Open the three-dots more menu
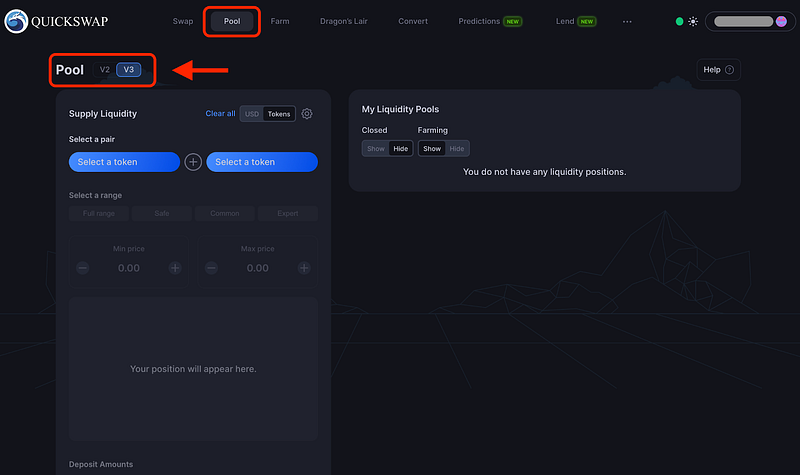Image resolution: width=800 pixels, height=475 pixels. 627,21
